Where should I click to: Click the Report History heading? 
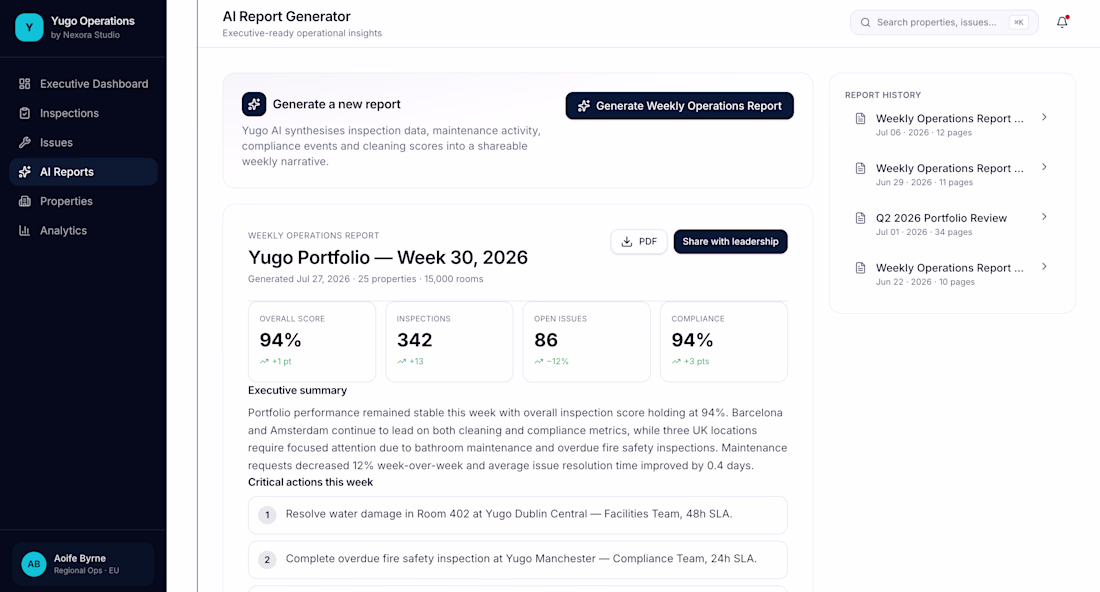[x=883, y=95]
